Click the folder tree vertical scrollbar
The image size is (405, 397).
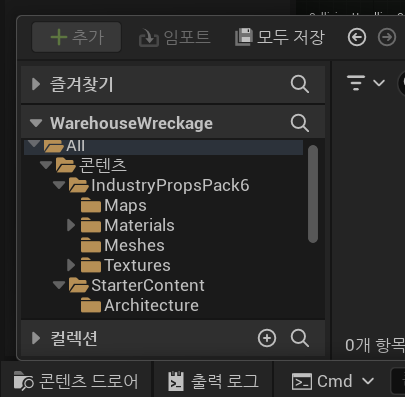tap(313, 194)
